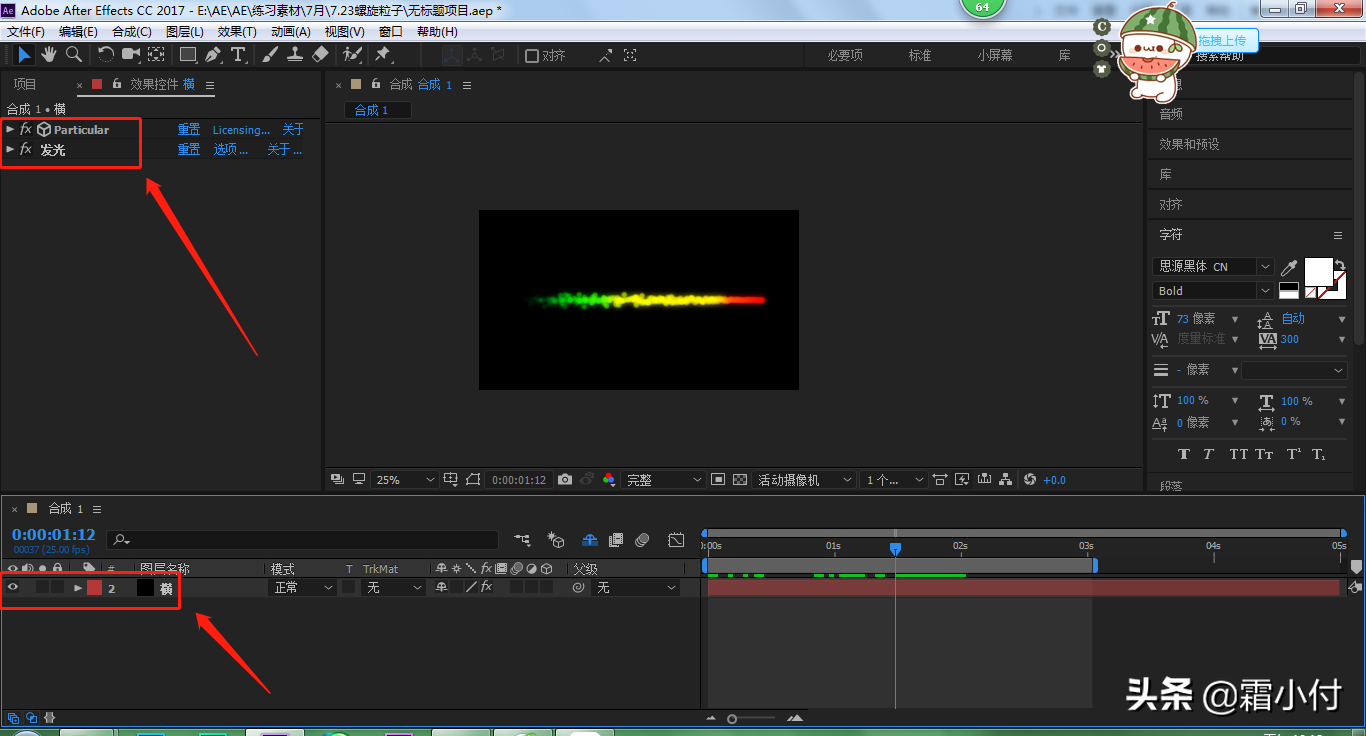Open the 动画(A) menu

pyautogui.click(x=290, y=32)
